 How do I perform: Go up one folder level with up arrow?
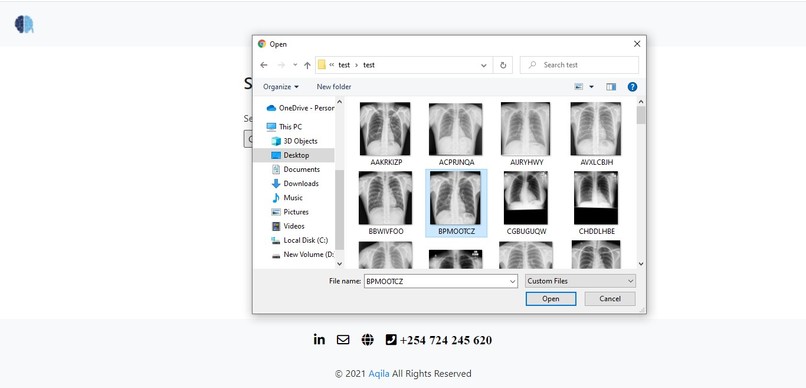click(307, 65)
